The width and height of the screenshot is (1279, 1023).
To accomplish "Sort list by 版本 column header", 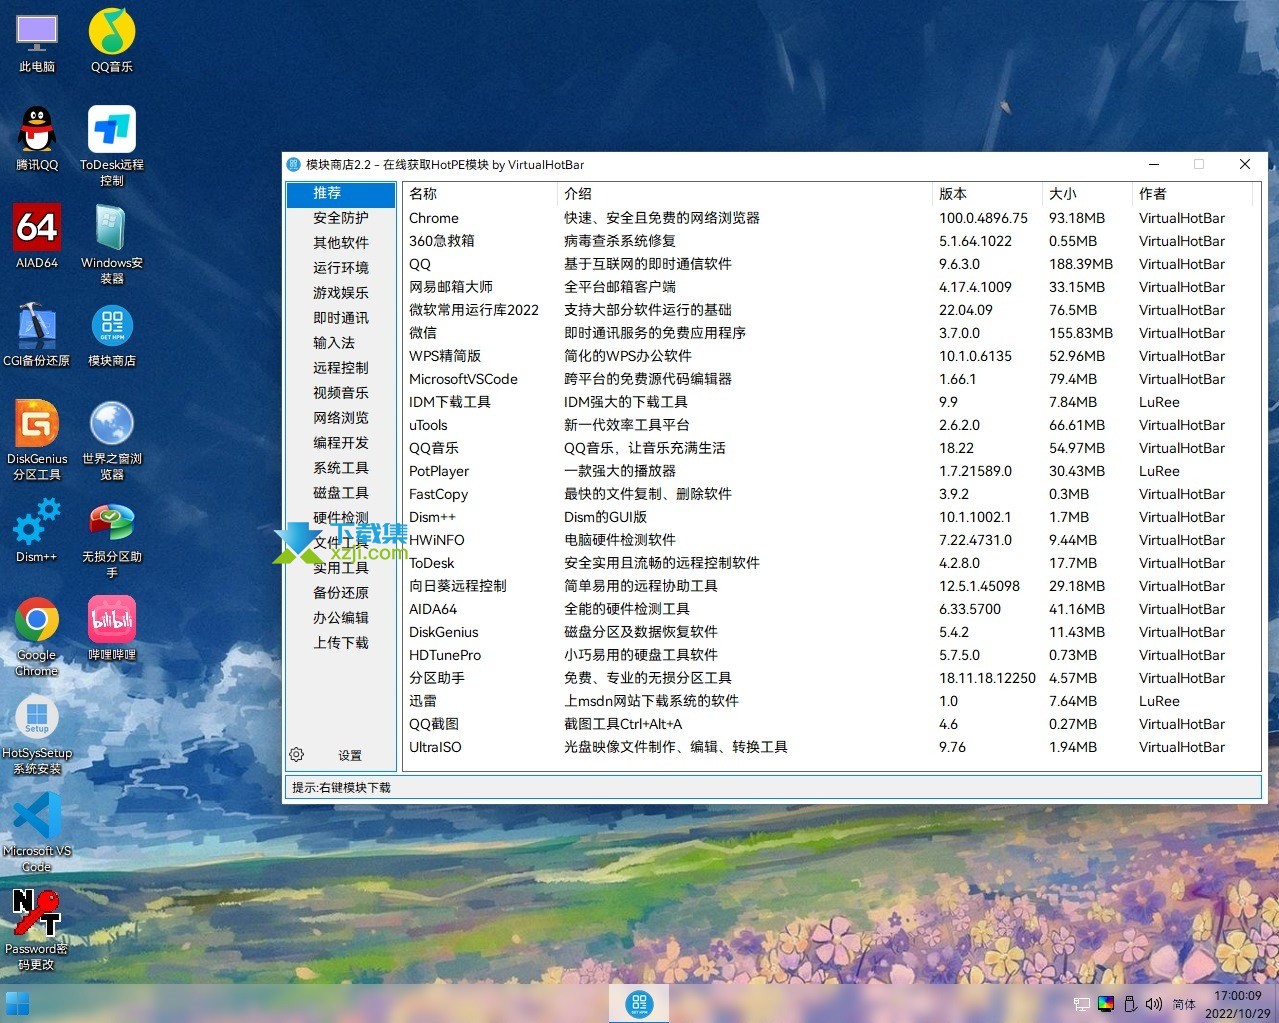I will tap(987, 194).
